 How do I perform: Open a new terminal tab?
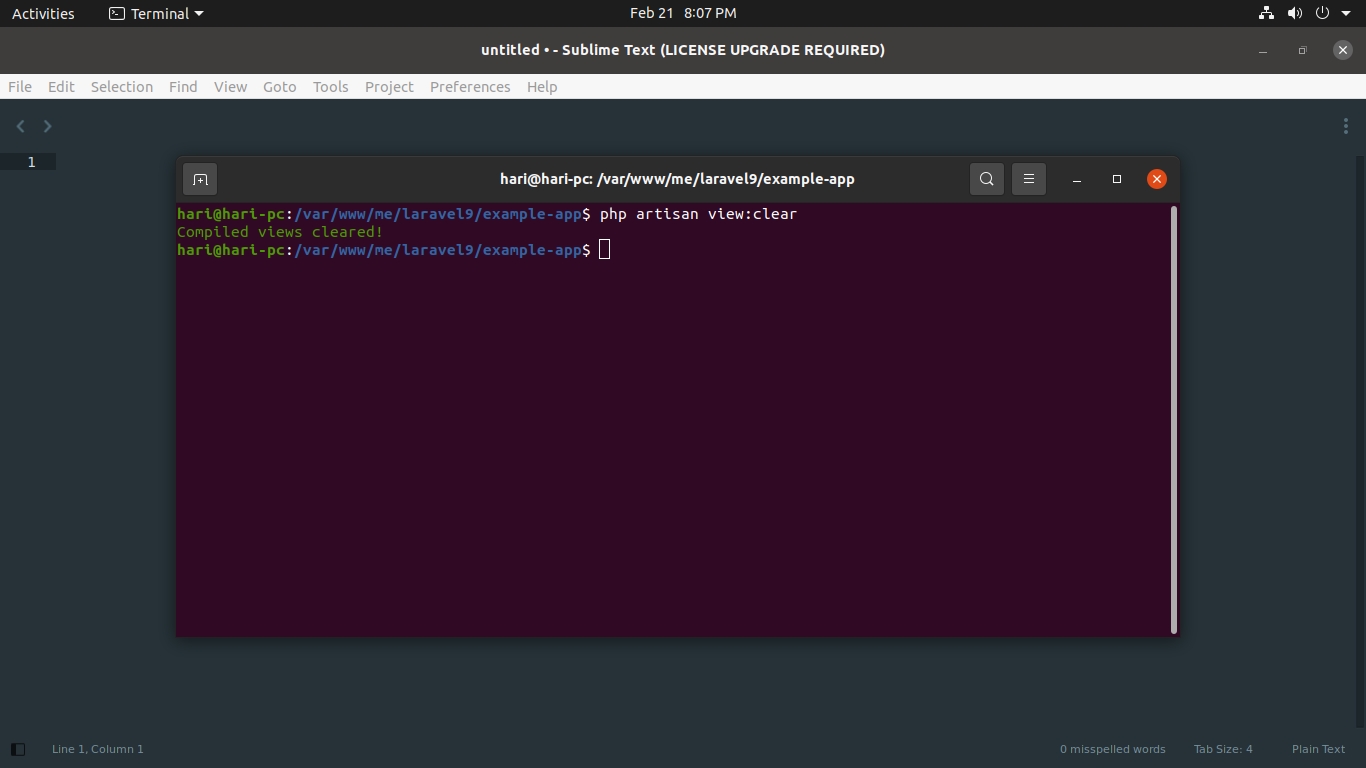tap(200, 179)
